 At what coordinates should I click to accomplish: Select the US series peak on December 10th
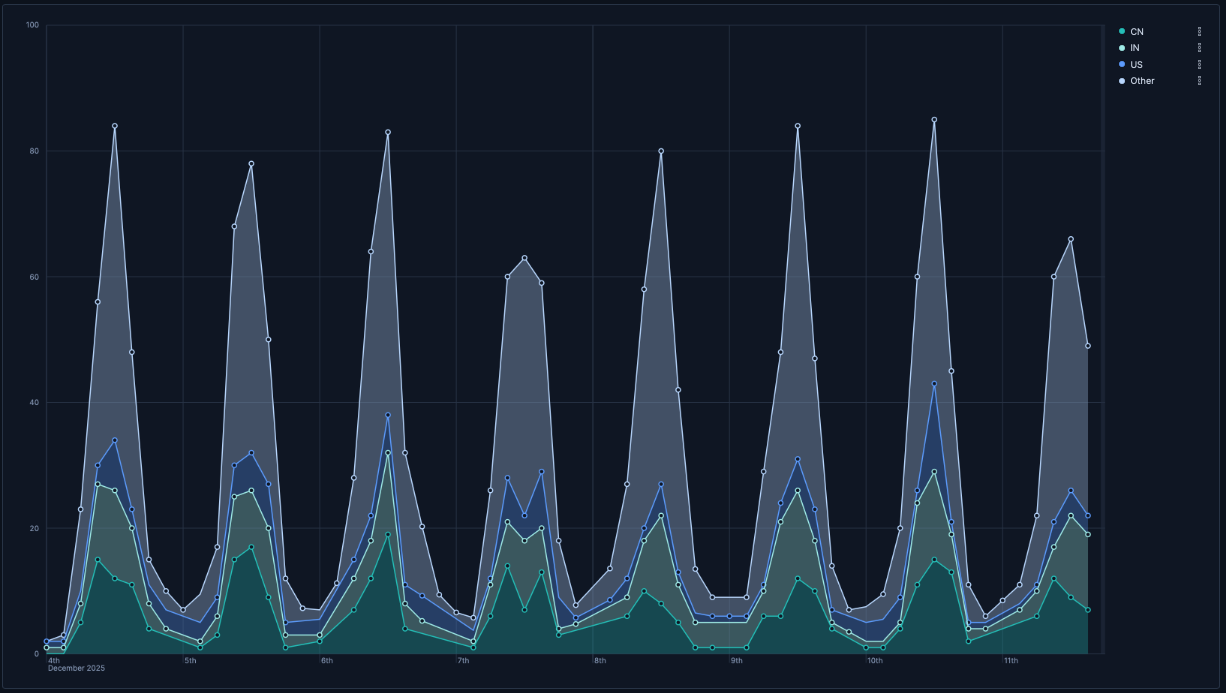934,384
